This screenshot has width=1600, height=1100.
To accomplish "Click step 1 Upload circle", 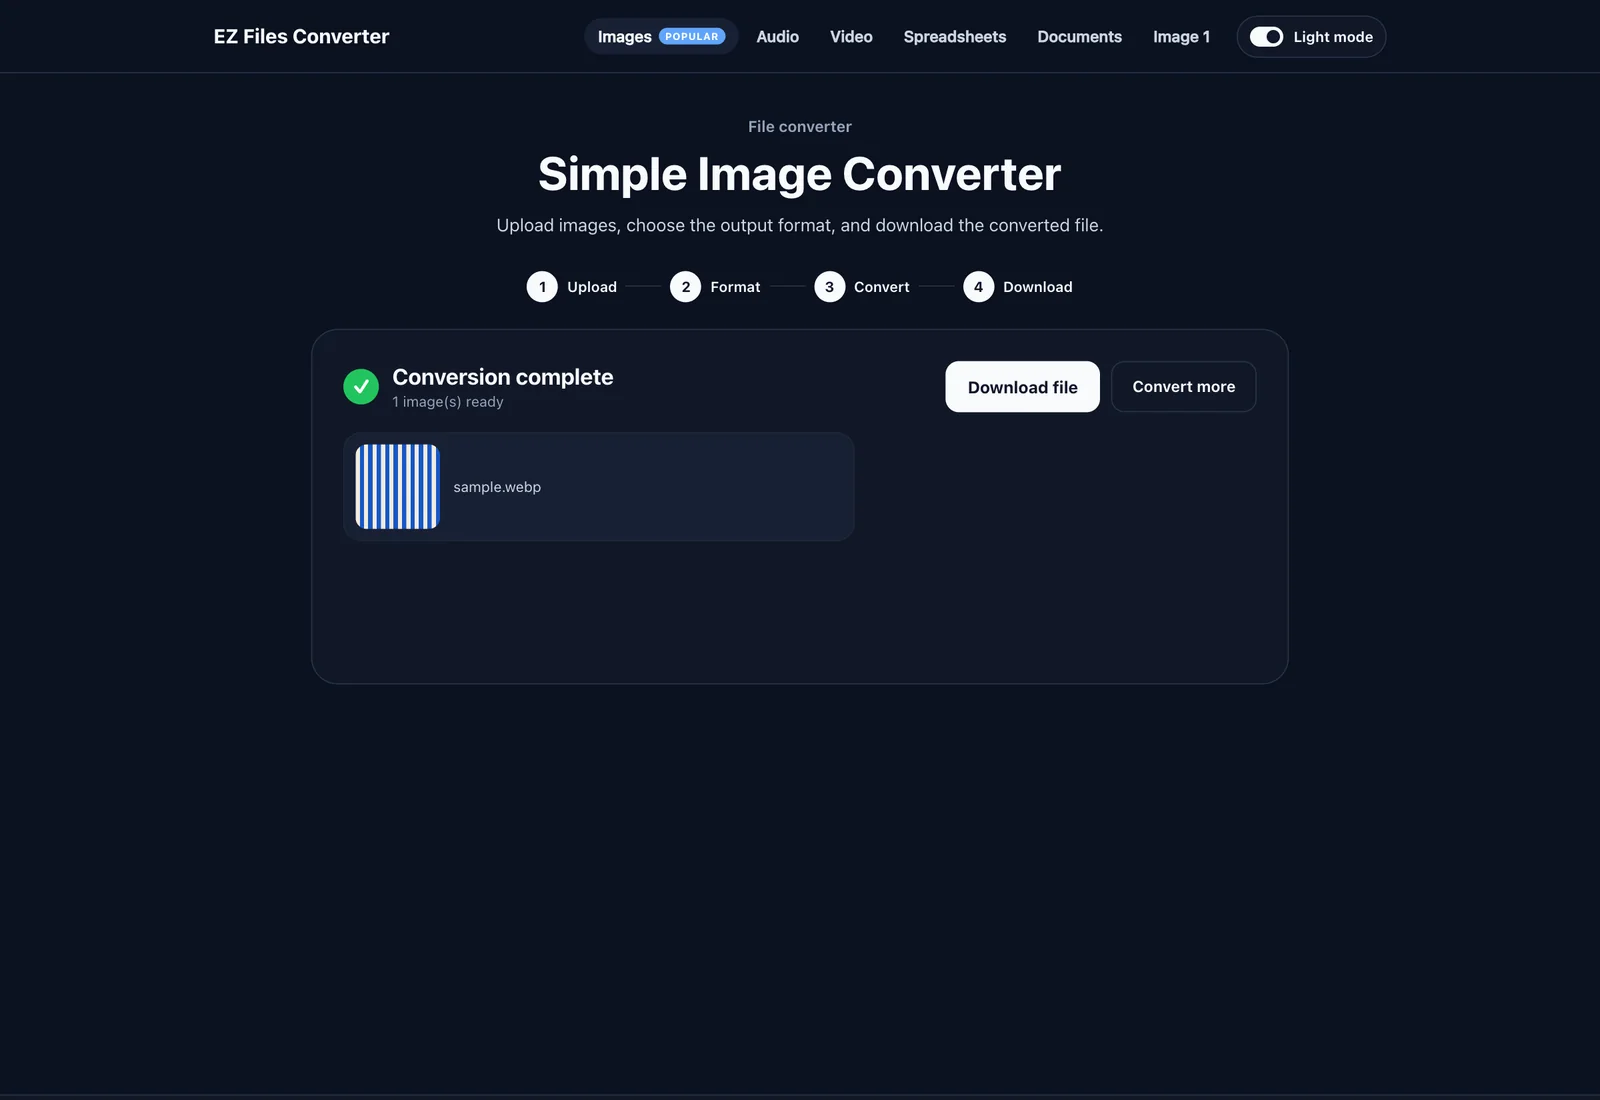I will [x=542, y=287].
